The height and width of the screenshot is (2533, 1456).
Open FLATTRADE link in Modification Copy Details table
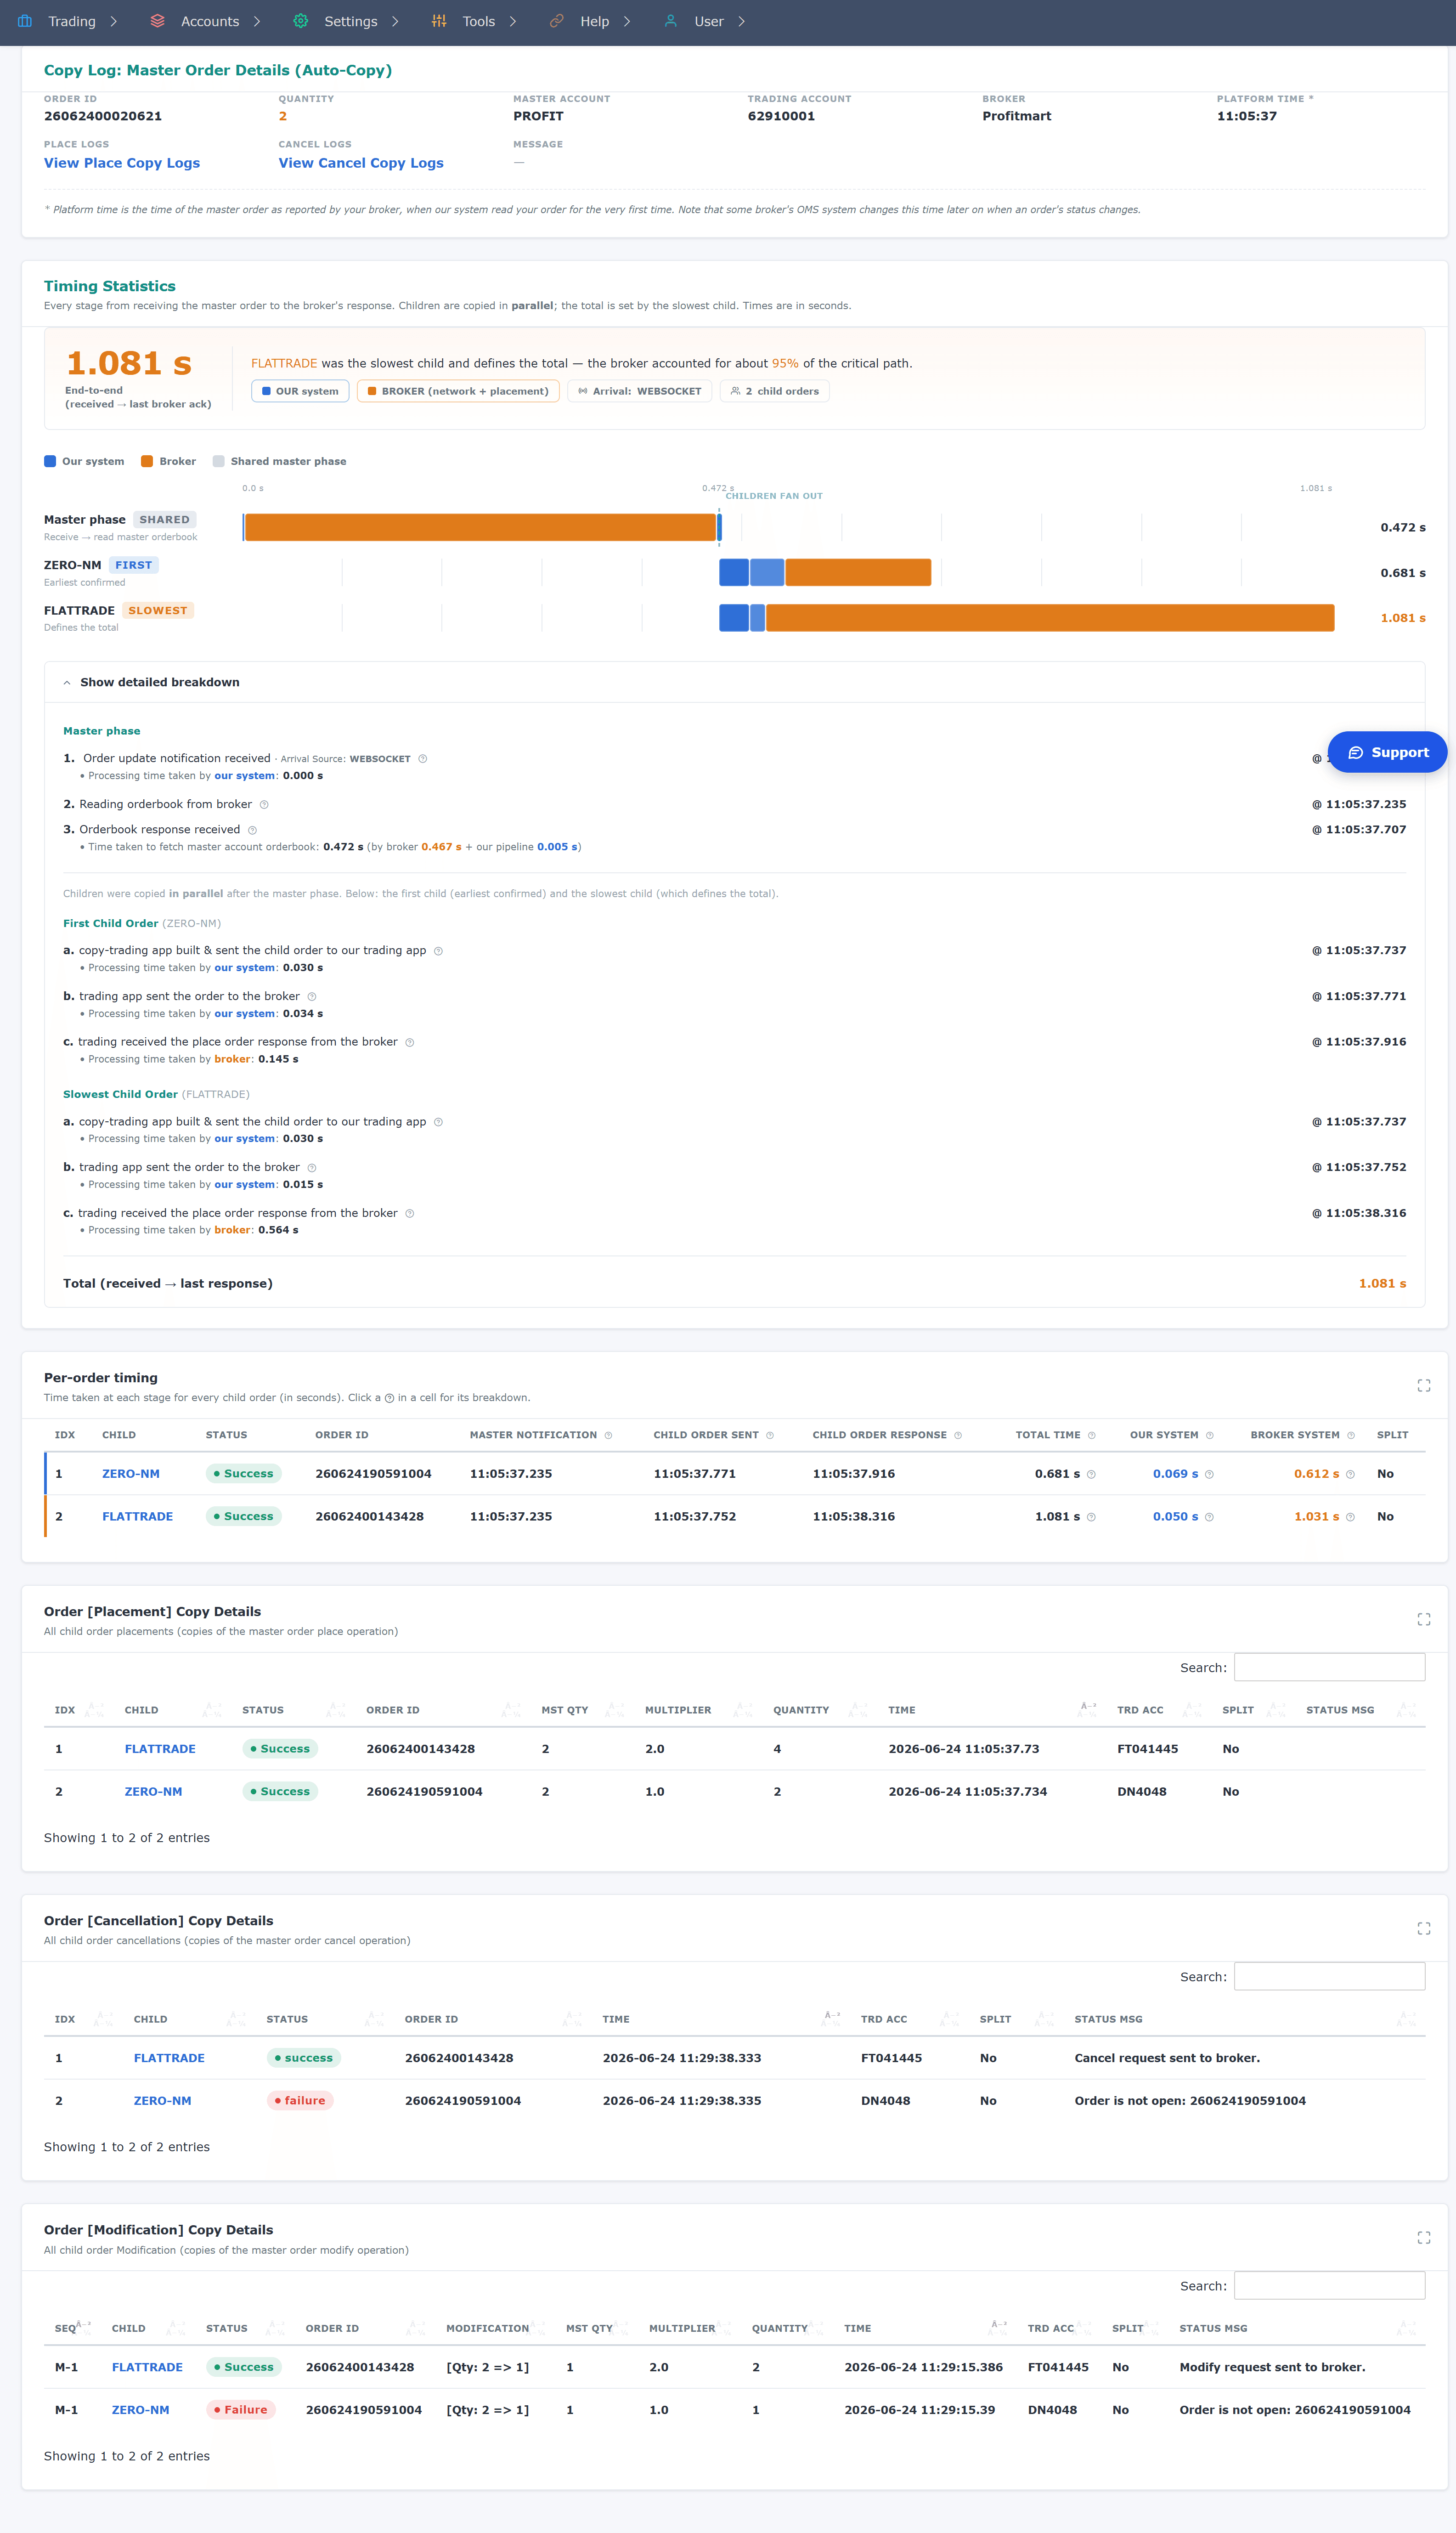[147, 2368]
